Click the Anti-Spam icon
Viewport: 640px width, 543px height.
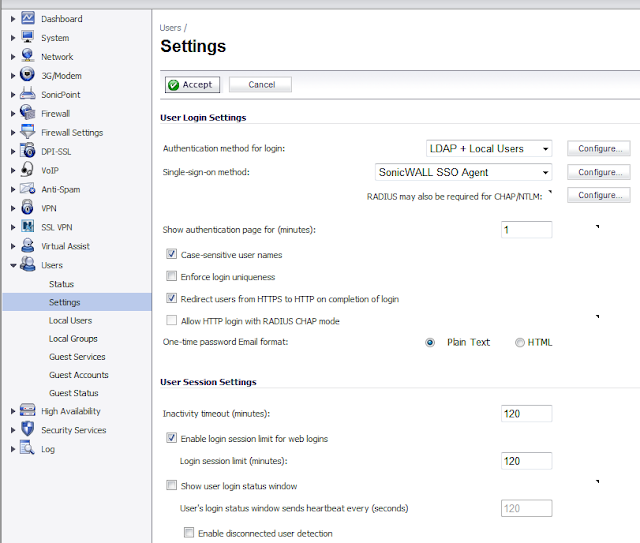tap(28, 189)
